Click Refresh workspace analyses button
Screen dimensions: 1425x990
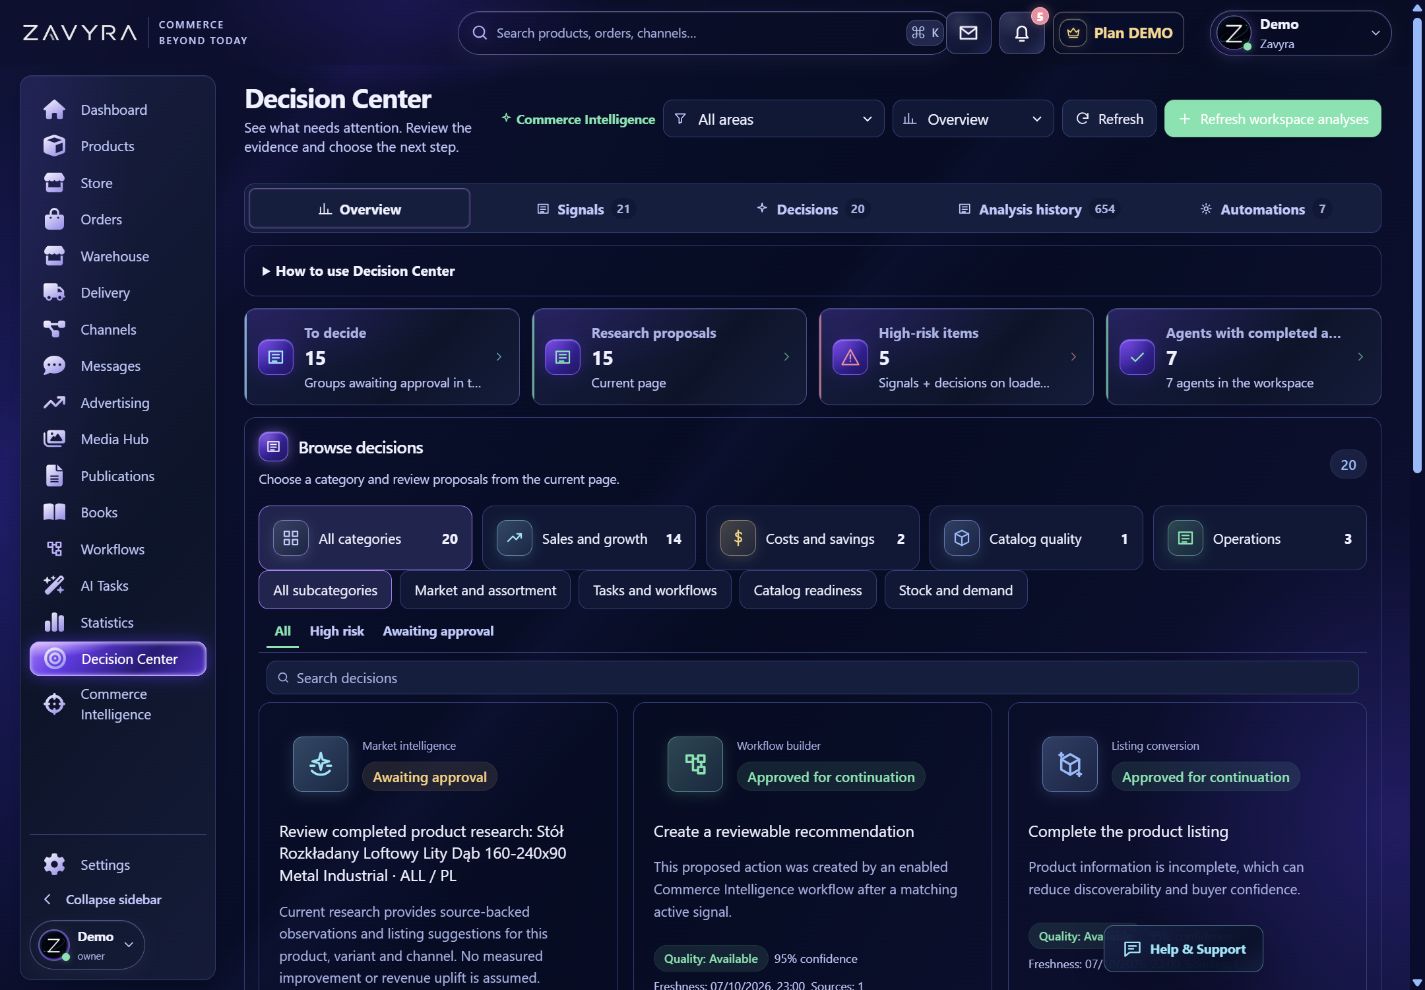coord(1273,119)
